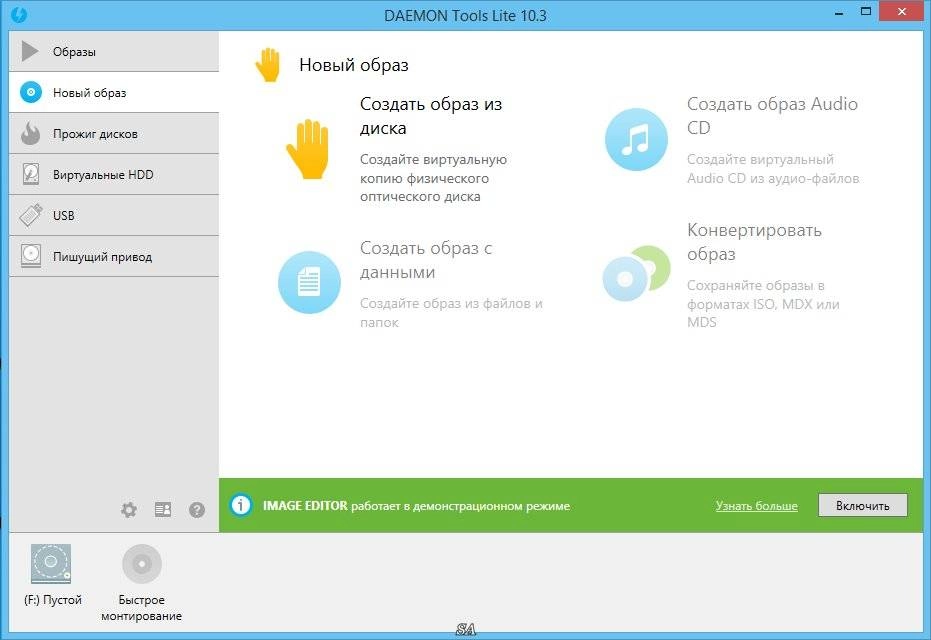The width and height of the screenshot is (931, 640).
Task: Click the Конвертировать образ title
Action: click(x=754, y=242)
